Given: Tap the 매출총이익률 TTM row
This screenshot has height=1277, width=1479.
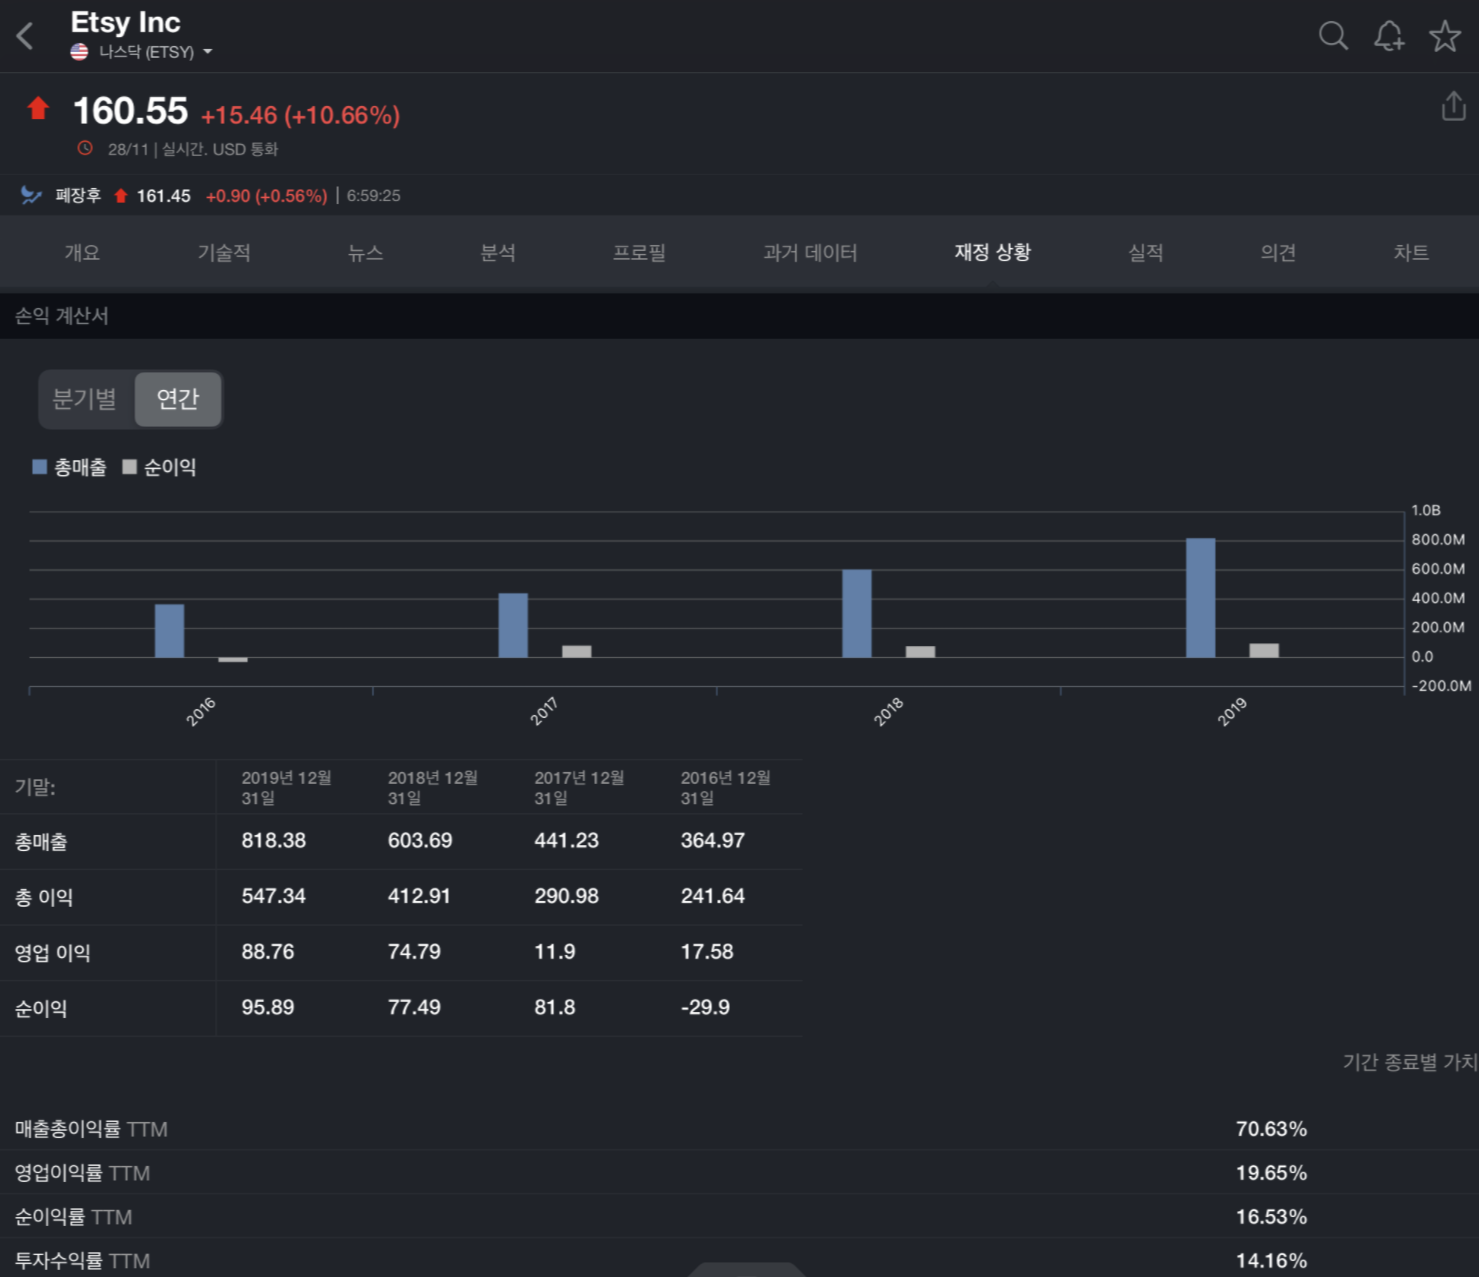Looking at the screenshot, I should (739, 1129).
